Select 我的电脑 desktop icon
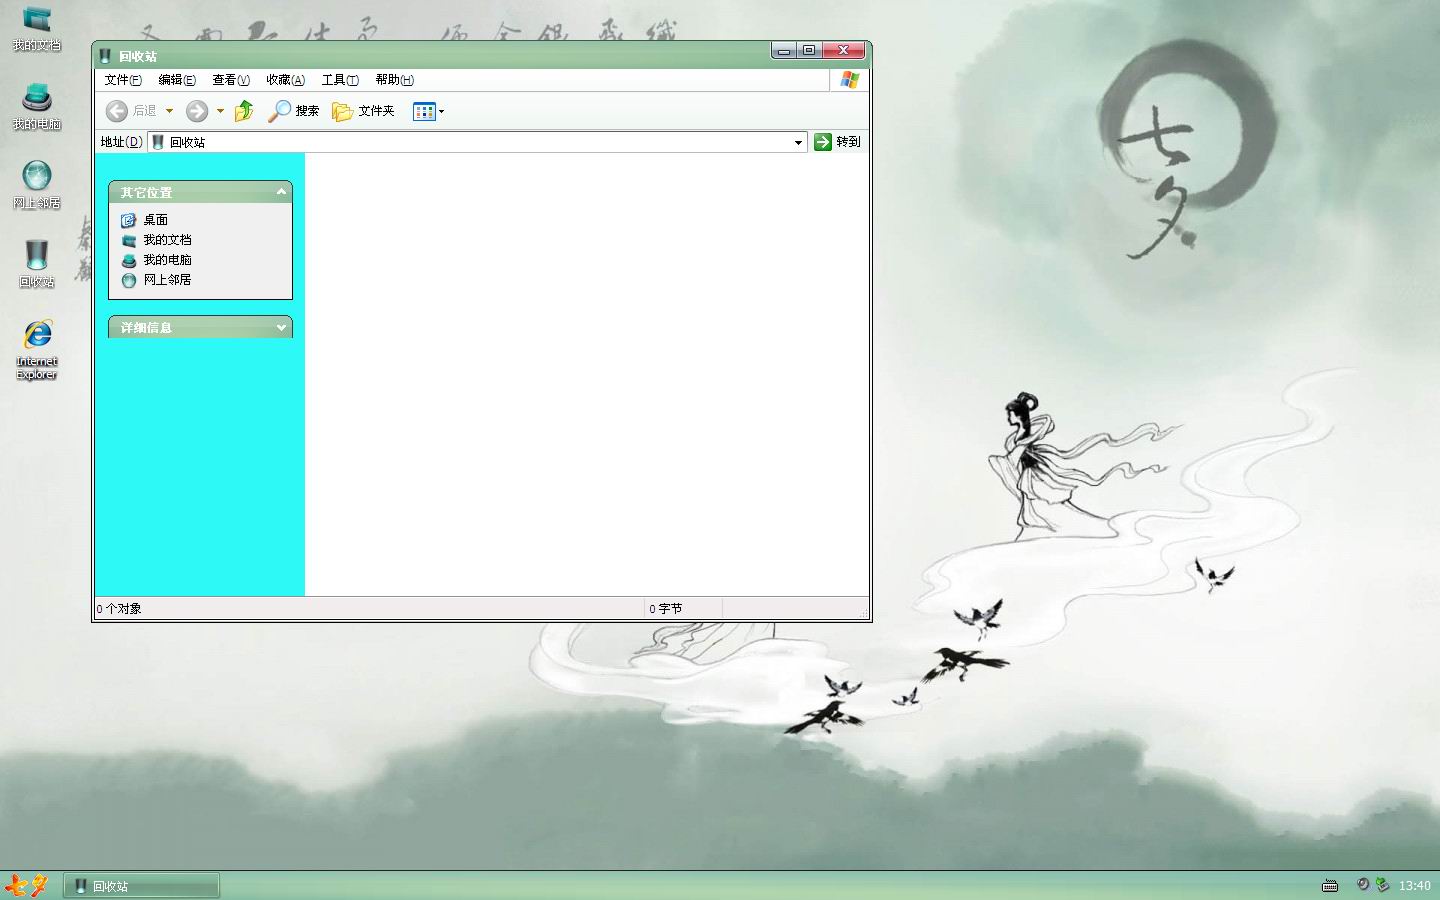Image resolution: width=1440 pixels, height=900 pixels. [37, 107]
